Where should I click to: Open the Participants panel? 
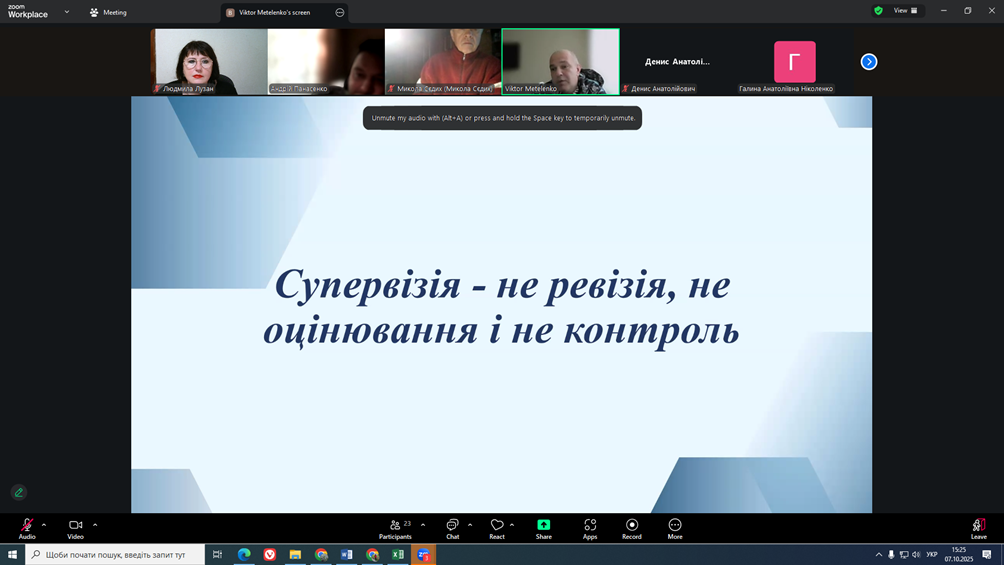(x=396, y=527)
